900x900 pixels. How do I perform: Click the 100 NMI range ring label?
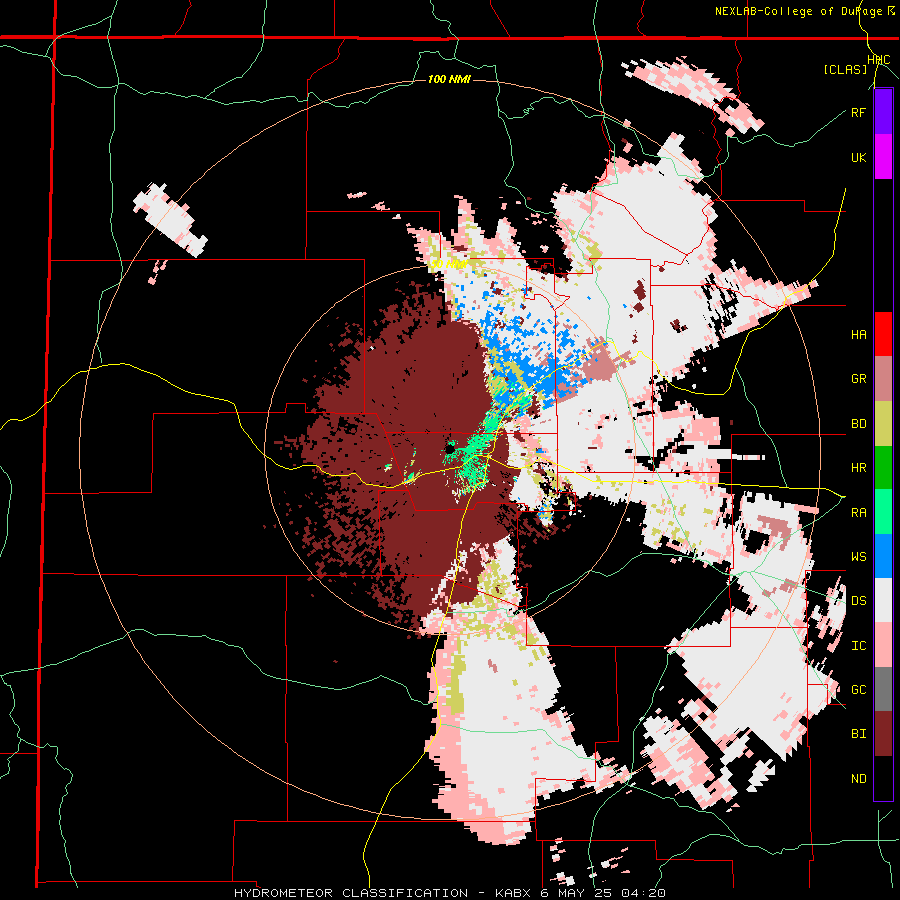(x=449, y=79)
